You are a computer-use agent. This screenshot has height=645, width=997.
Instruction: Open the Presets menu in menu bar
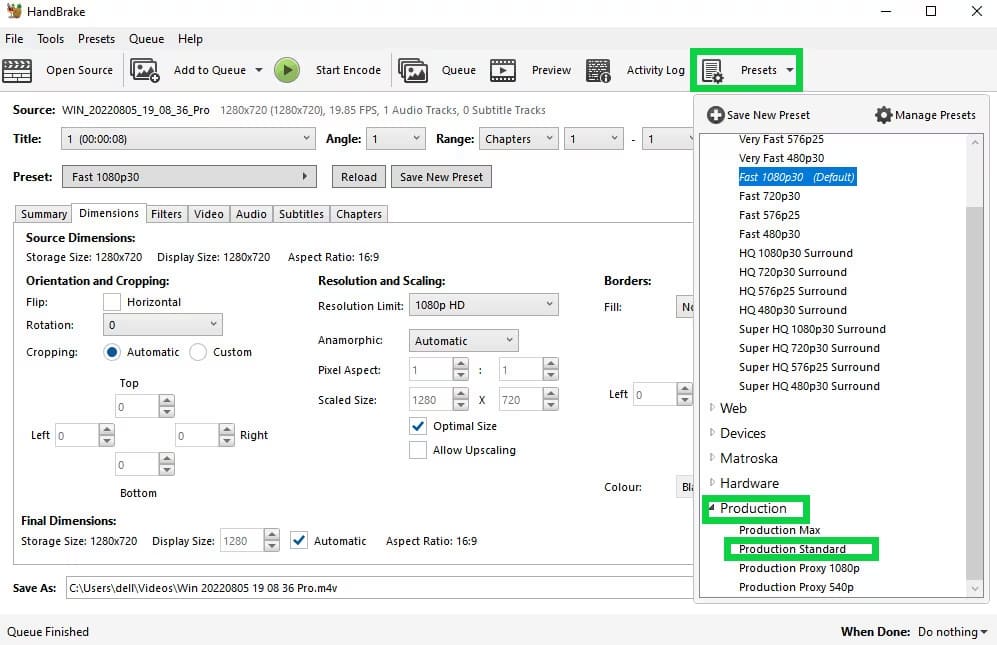(97, 39)
